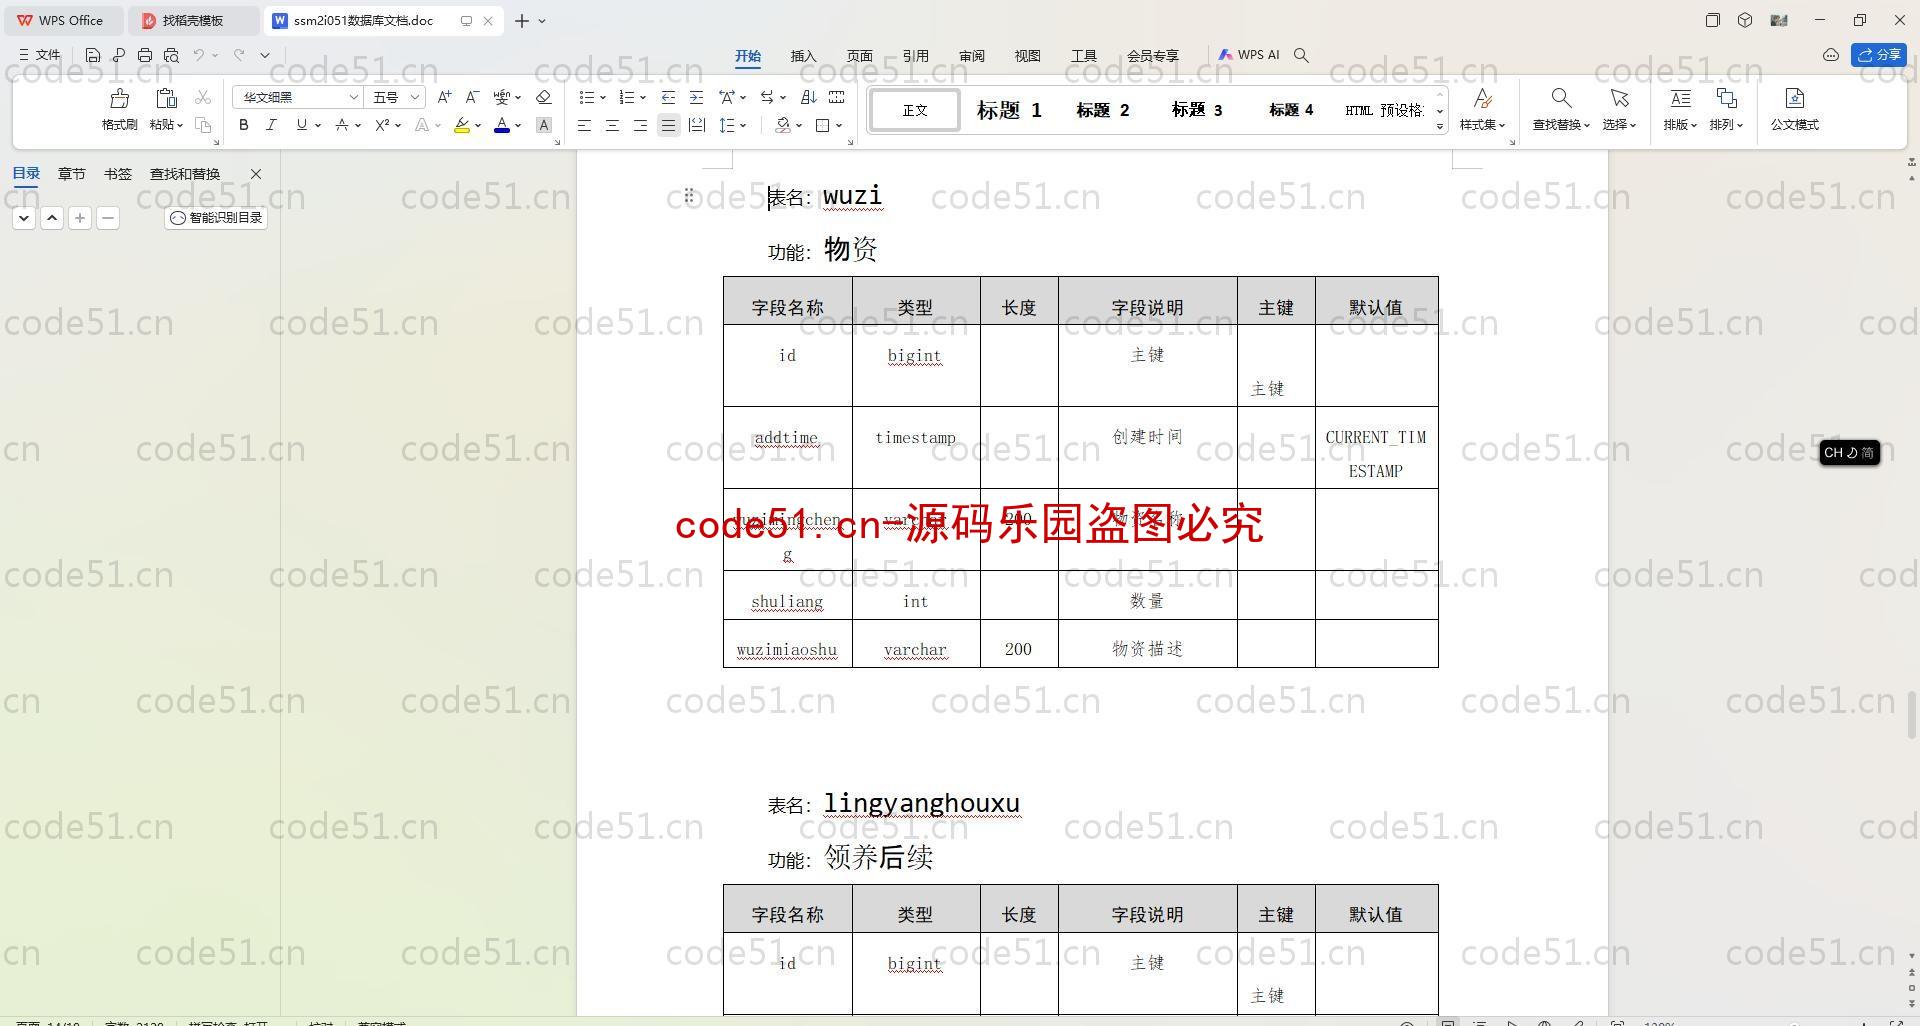The width and height of the screenshot is (1920, 1026).
Task: Open WPS AI button
Action: coord(1248,55)
